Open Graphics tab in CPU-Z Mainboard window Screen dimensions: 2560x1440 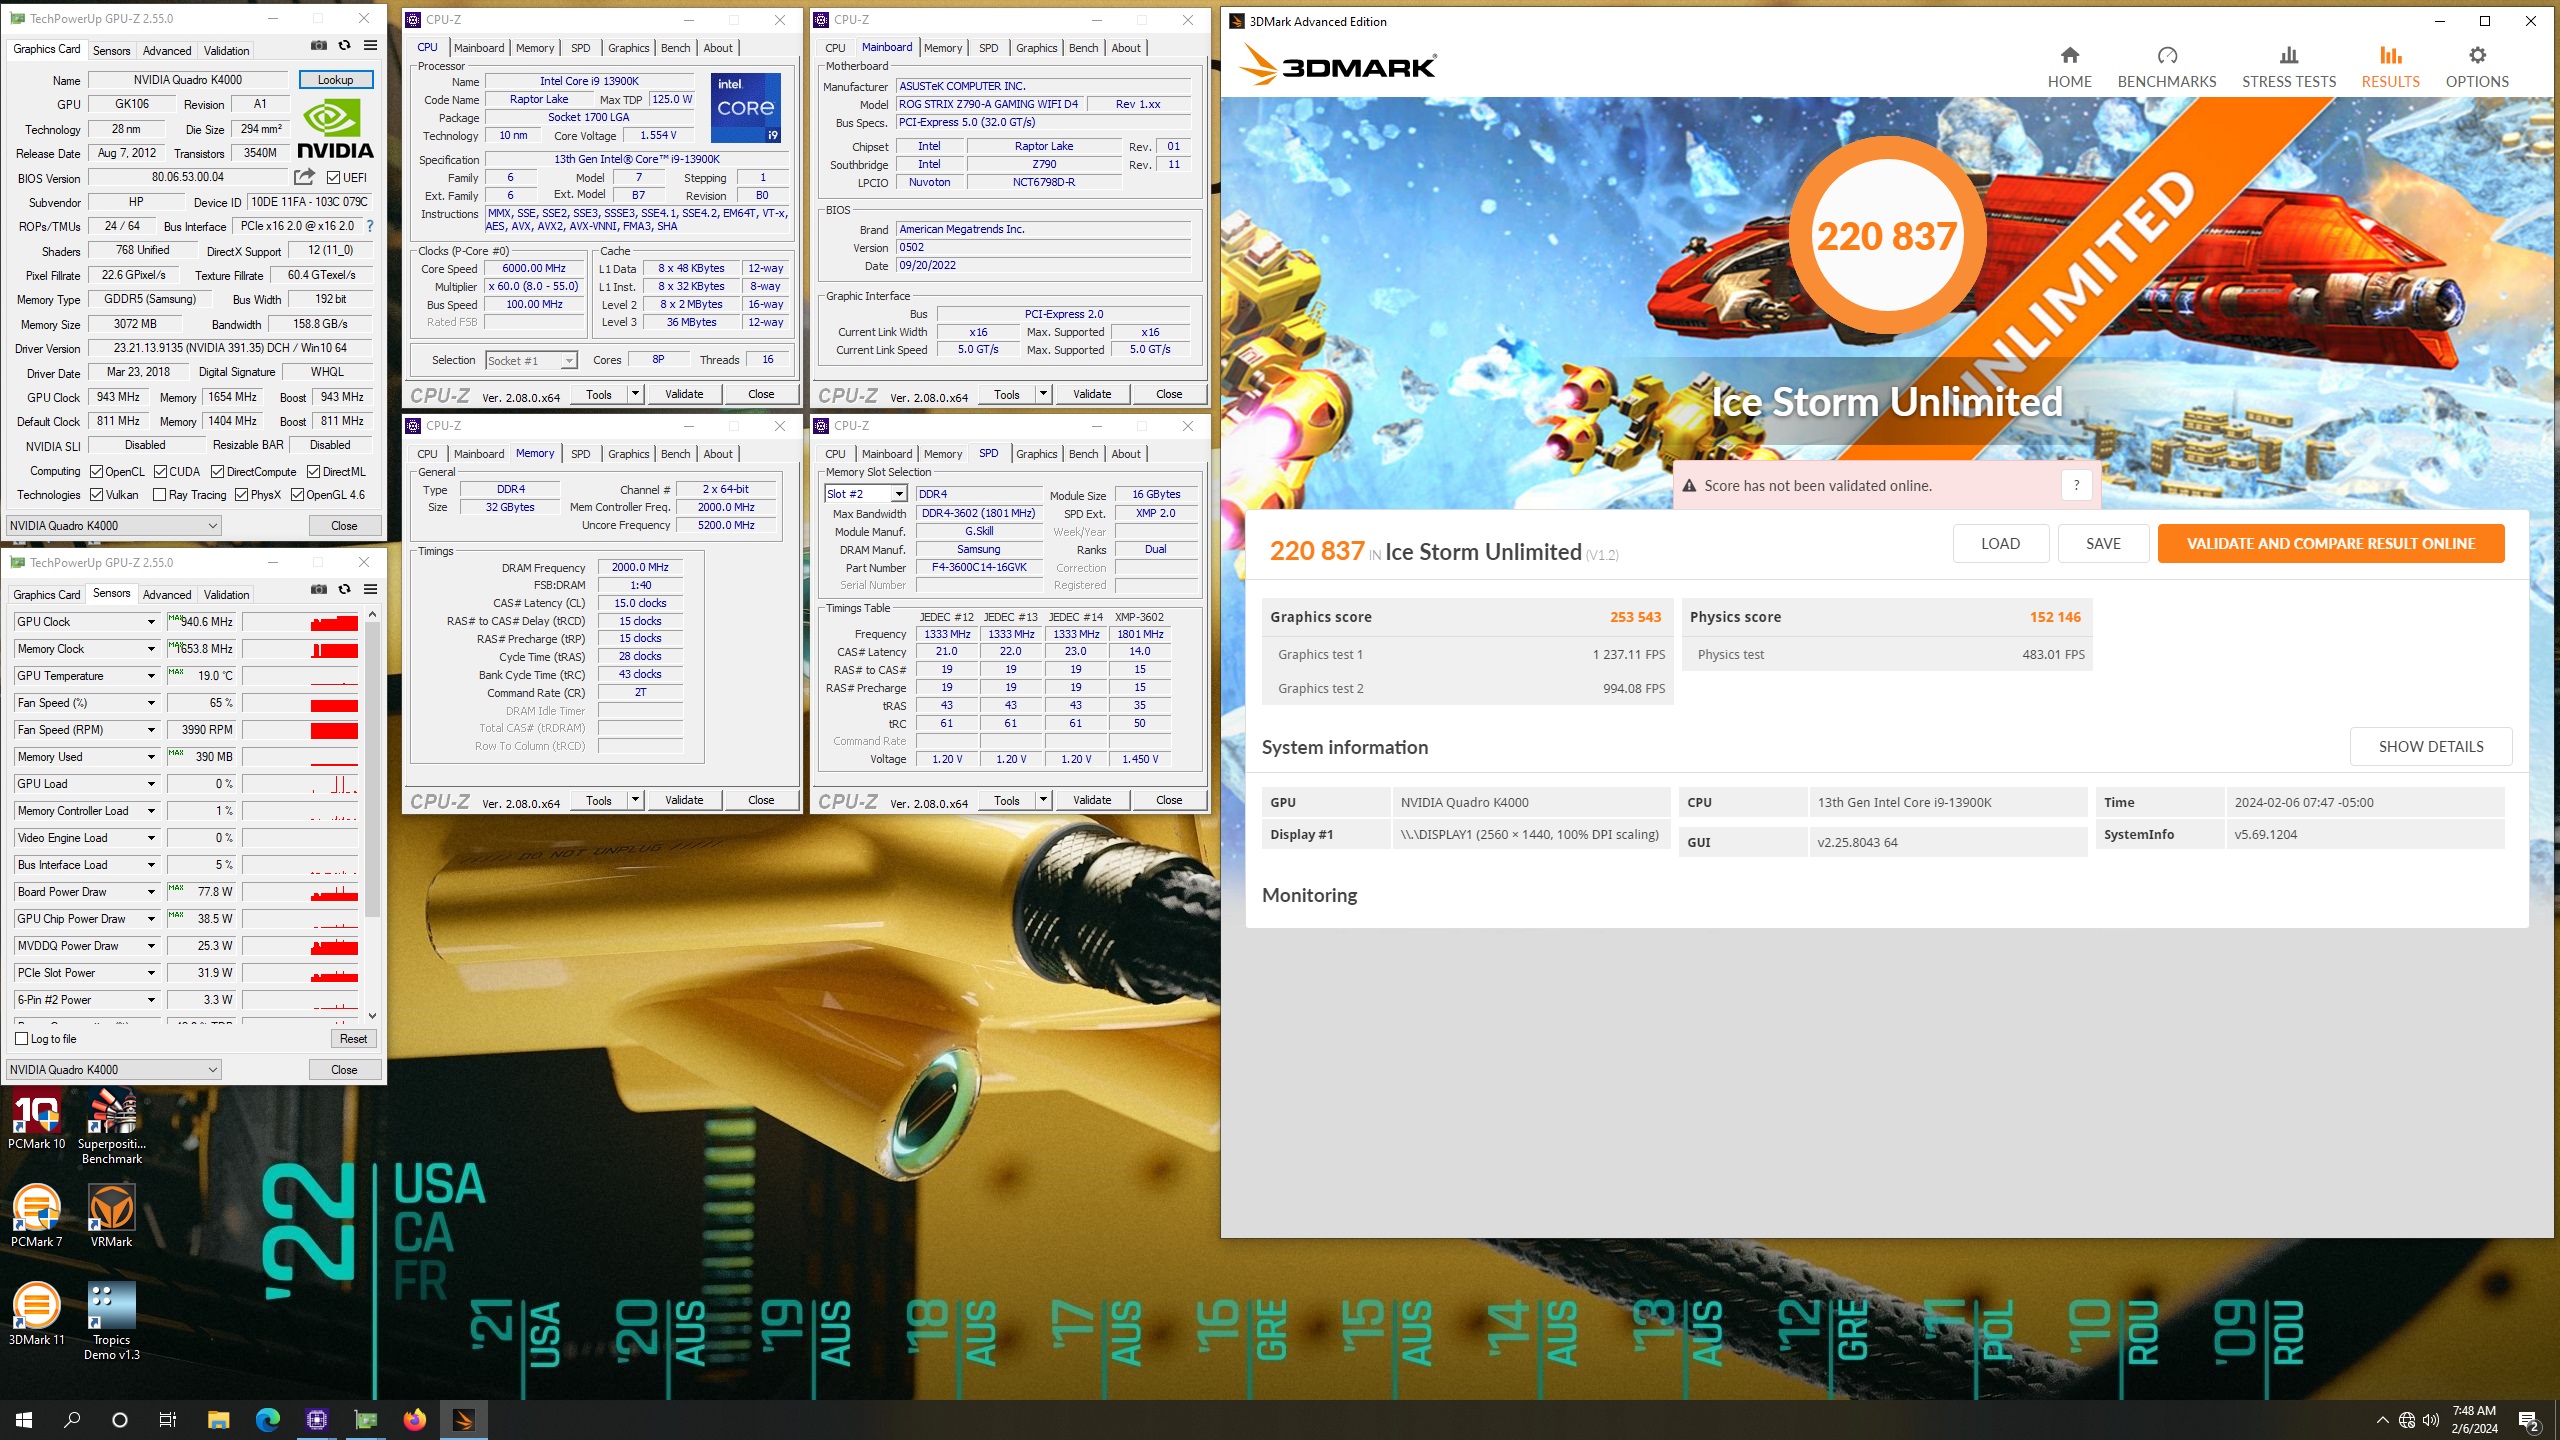pyautogui.click(x=1036, y=48)
